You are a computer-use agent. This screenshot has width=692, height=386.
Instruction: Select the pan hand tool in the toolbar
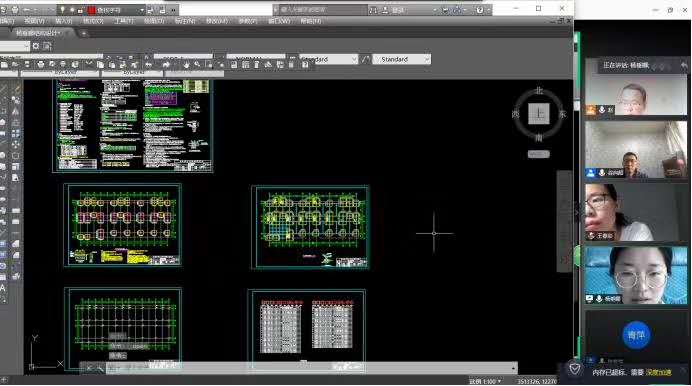pos(186,65)
